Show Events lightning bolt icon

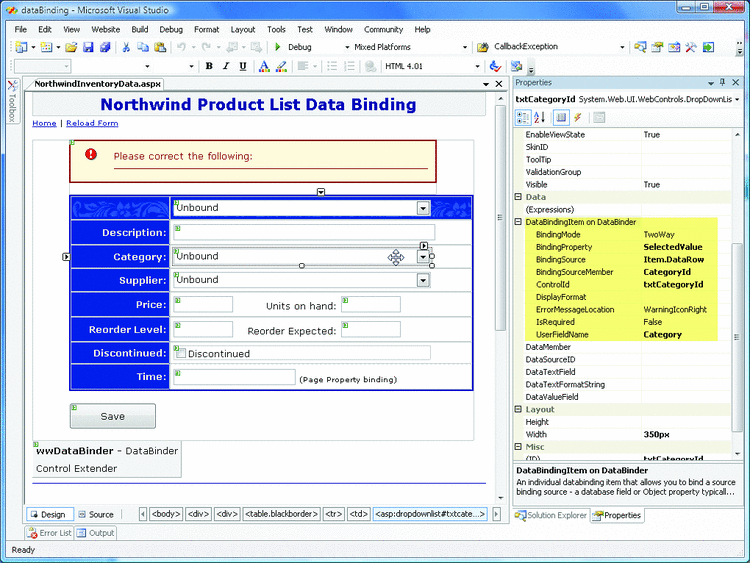pos(578,117)
